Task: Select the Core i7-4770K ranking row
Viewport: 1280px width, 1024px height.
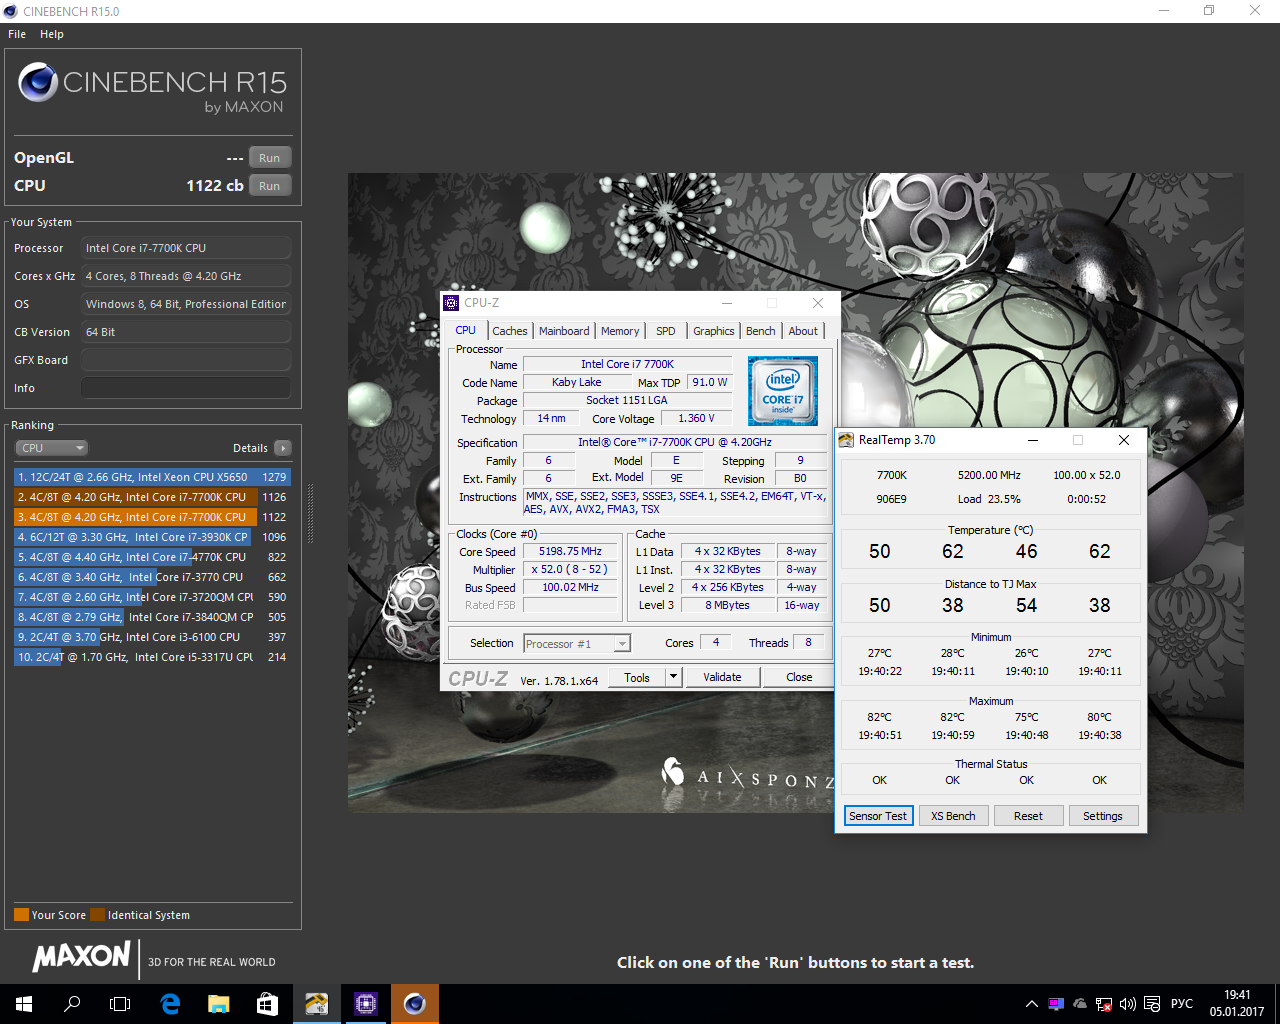Action: [152, 557]
